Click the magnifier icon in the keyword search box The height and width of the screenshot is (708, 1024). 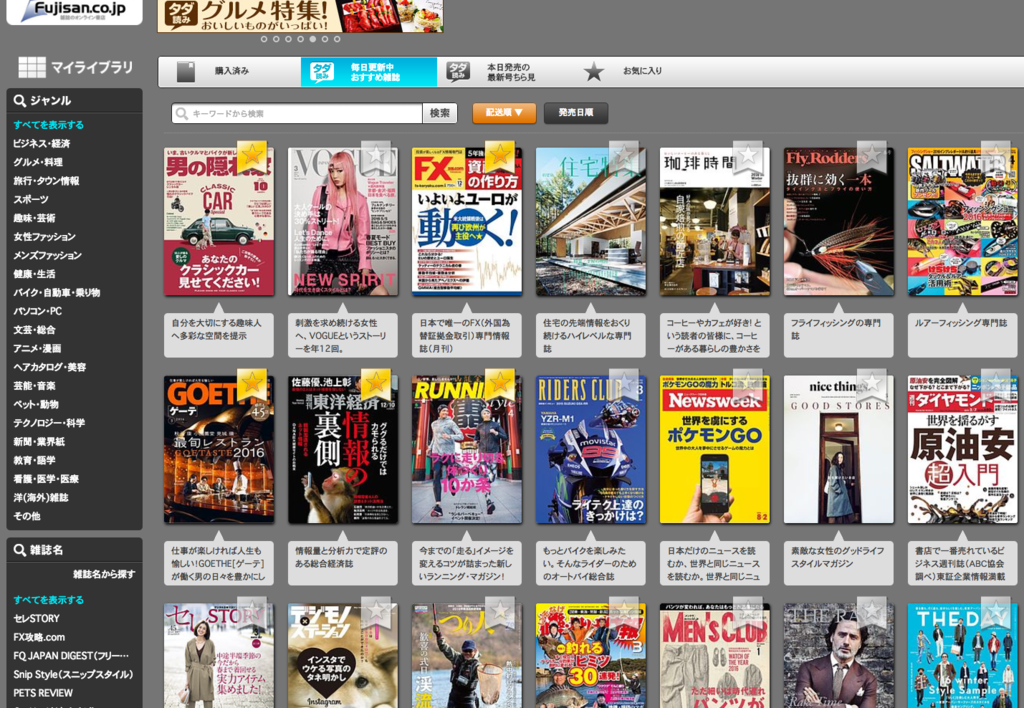[x=182, y=114]
